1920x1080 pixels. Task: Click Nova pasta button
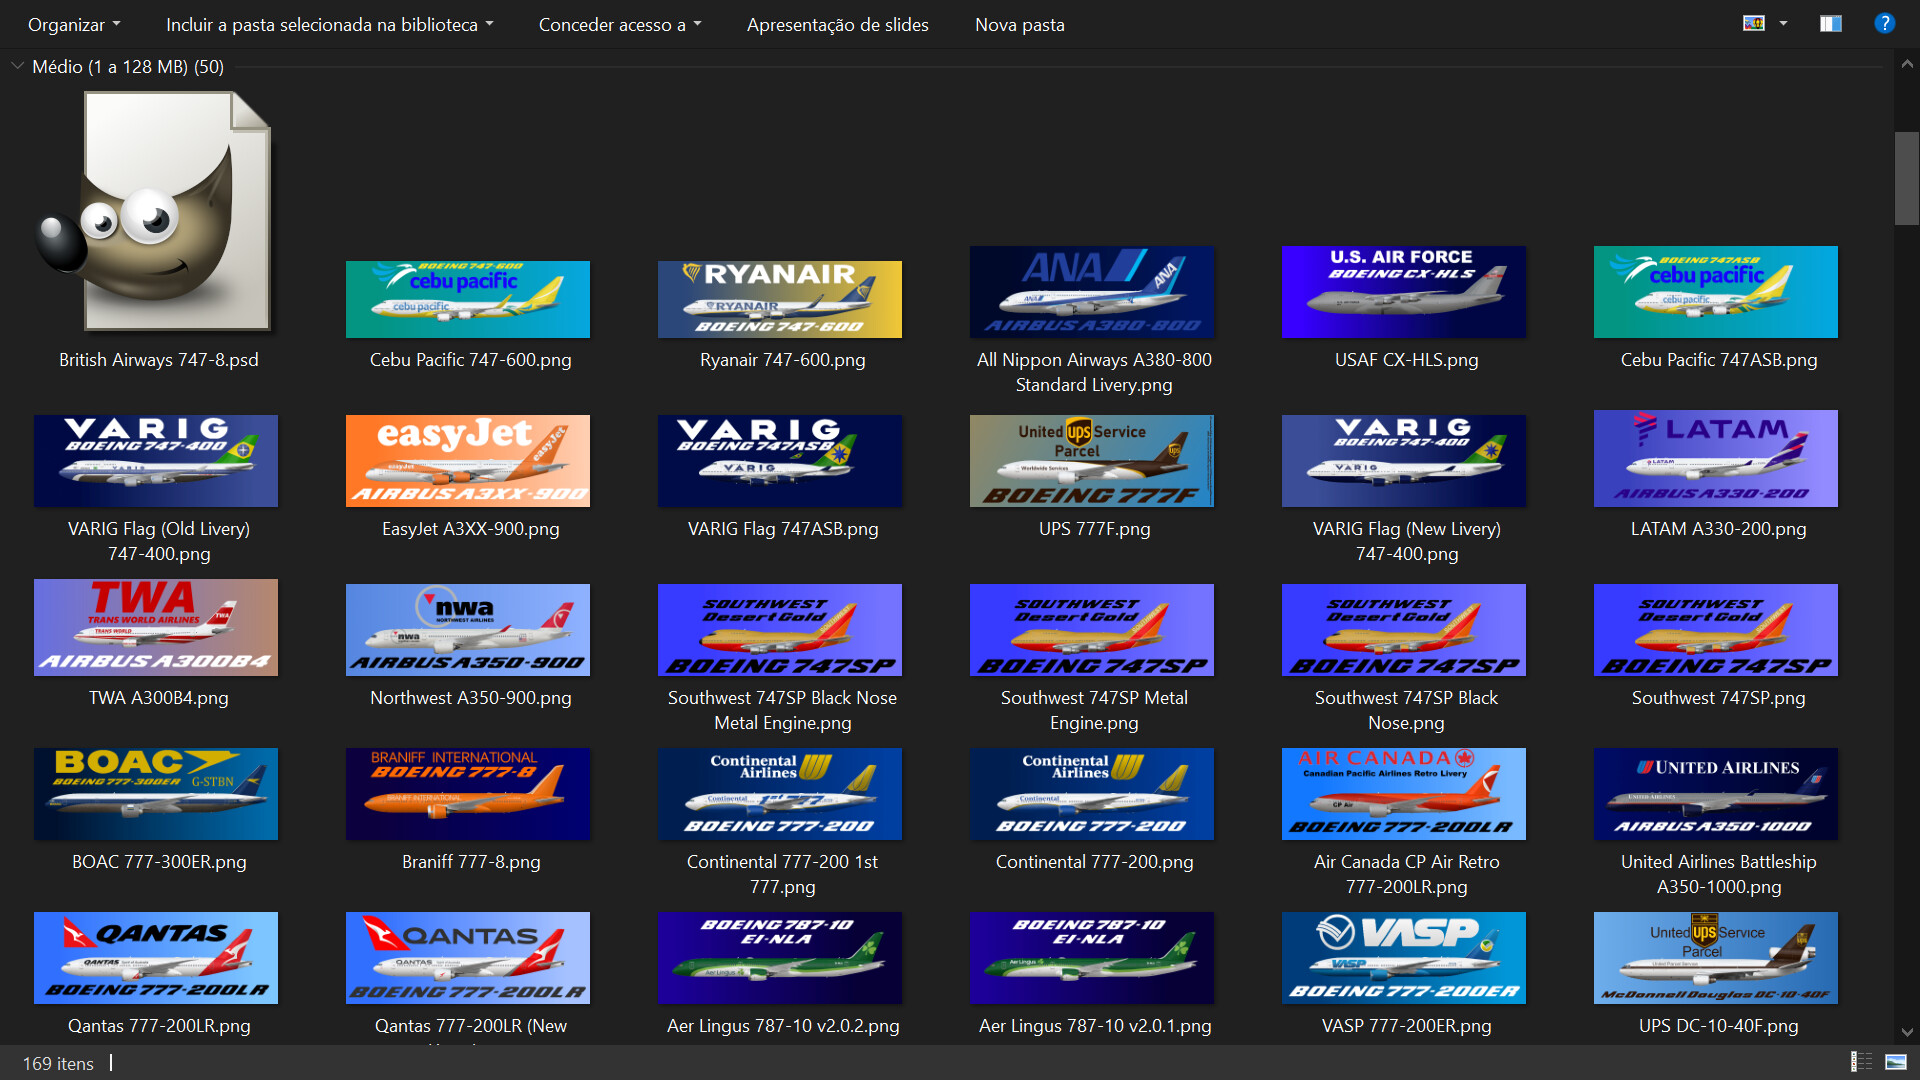(1019, 24)
